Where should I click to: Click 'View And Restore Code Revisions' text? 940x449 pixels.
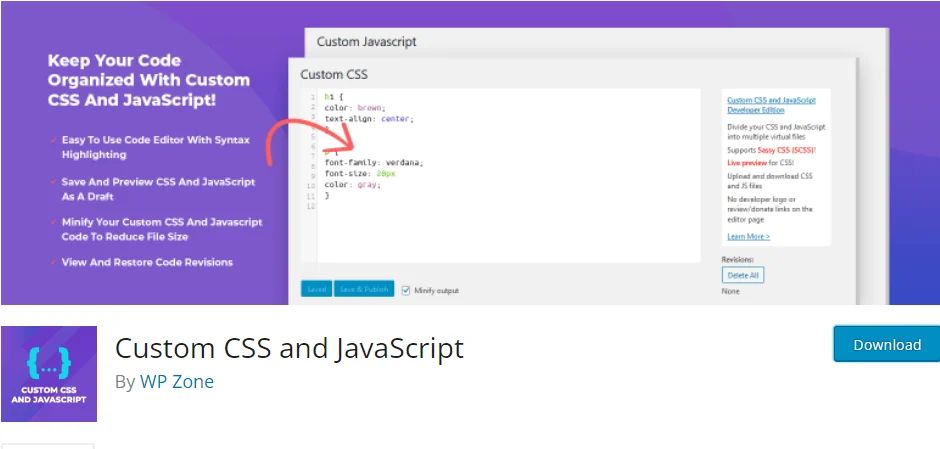click(147, 262)
